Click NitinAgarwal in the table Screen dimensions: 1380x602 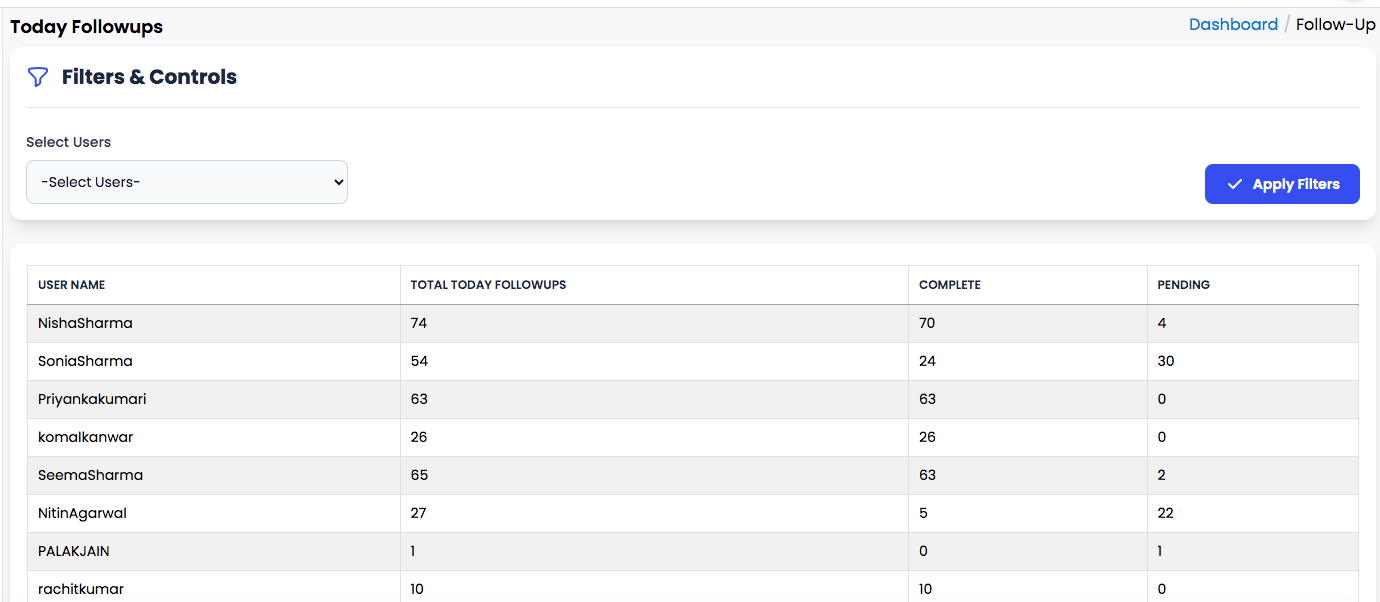pos(82,513)
